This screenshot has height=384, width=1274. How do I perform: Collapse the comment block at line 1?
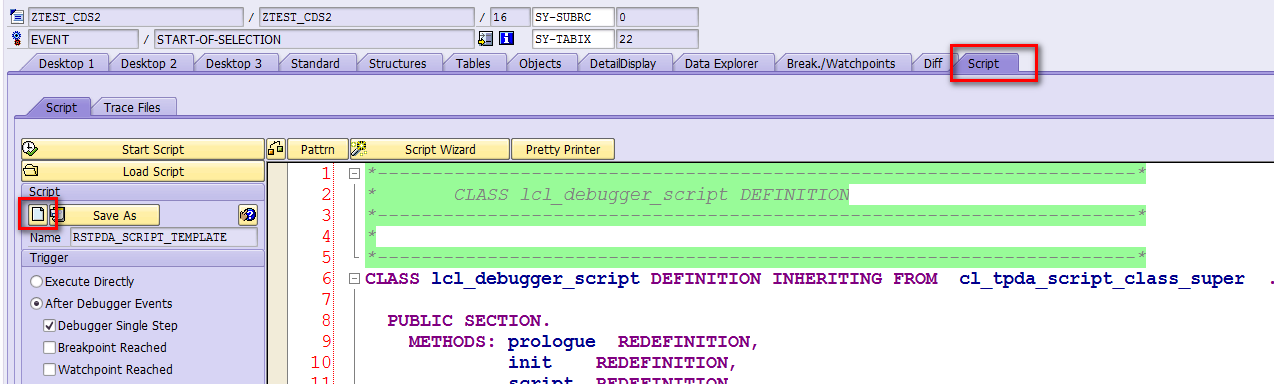click(x=354, y=173)
